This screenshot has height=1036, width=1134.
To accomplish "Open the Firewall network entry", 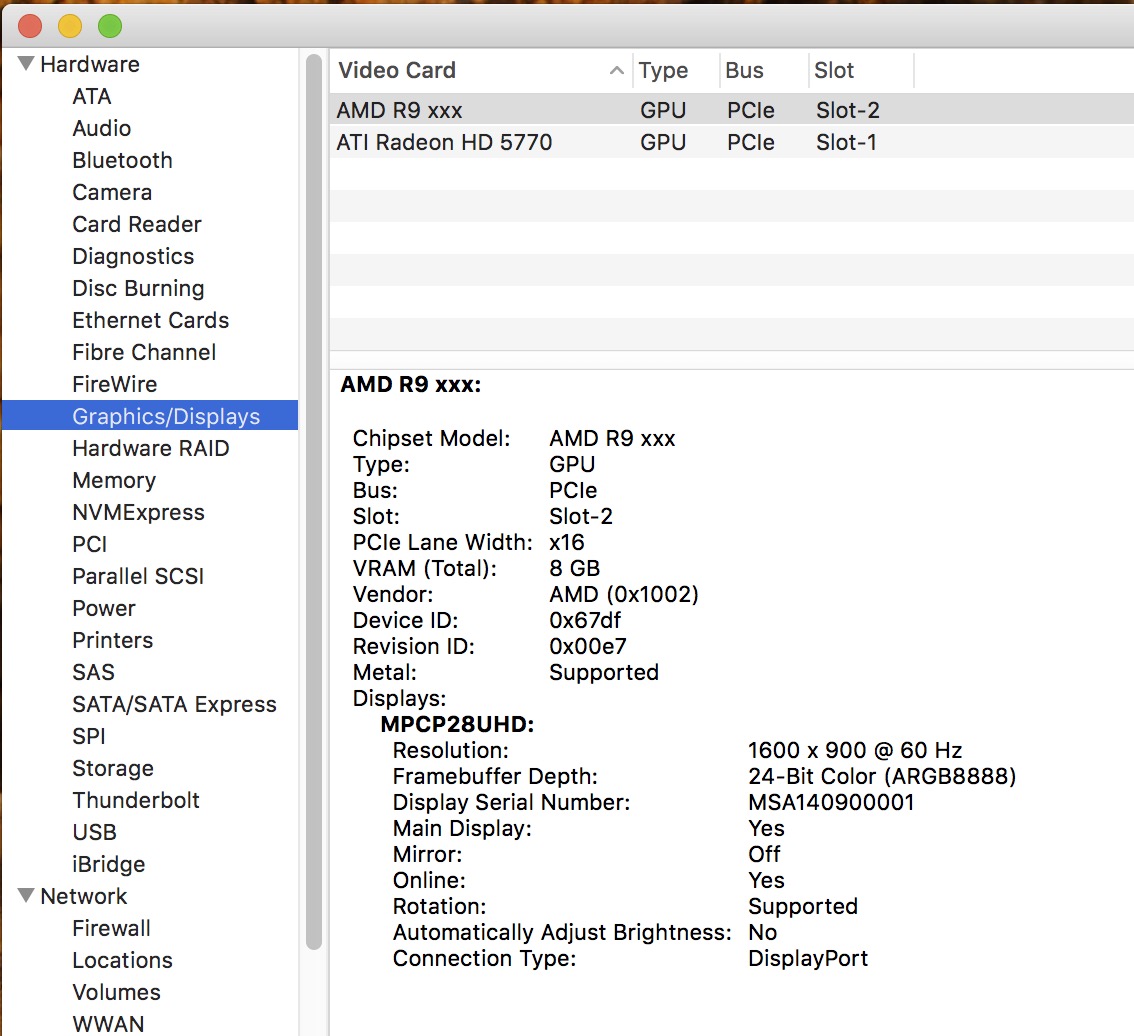I will [x=111, y=928].
